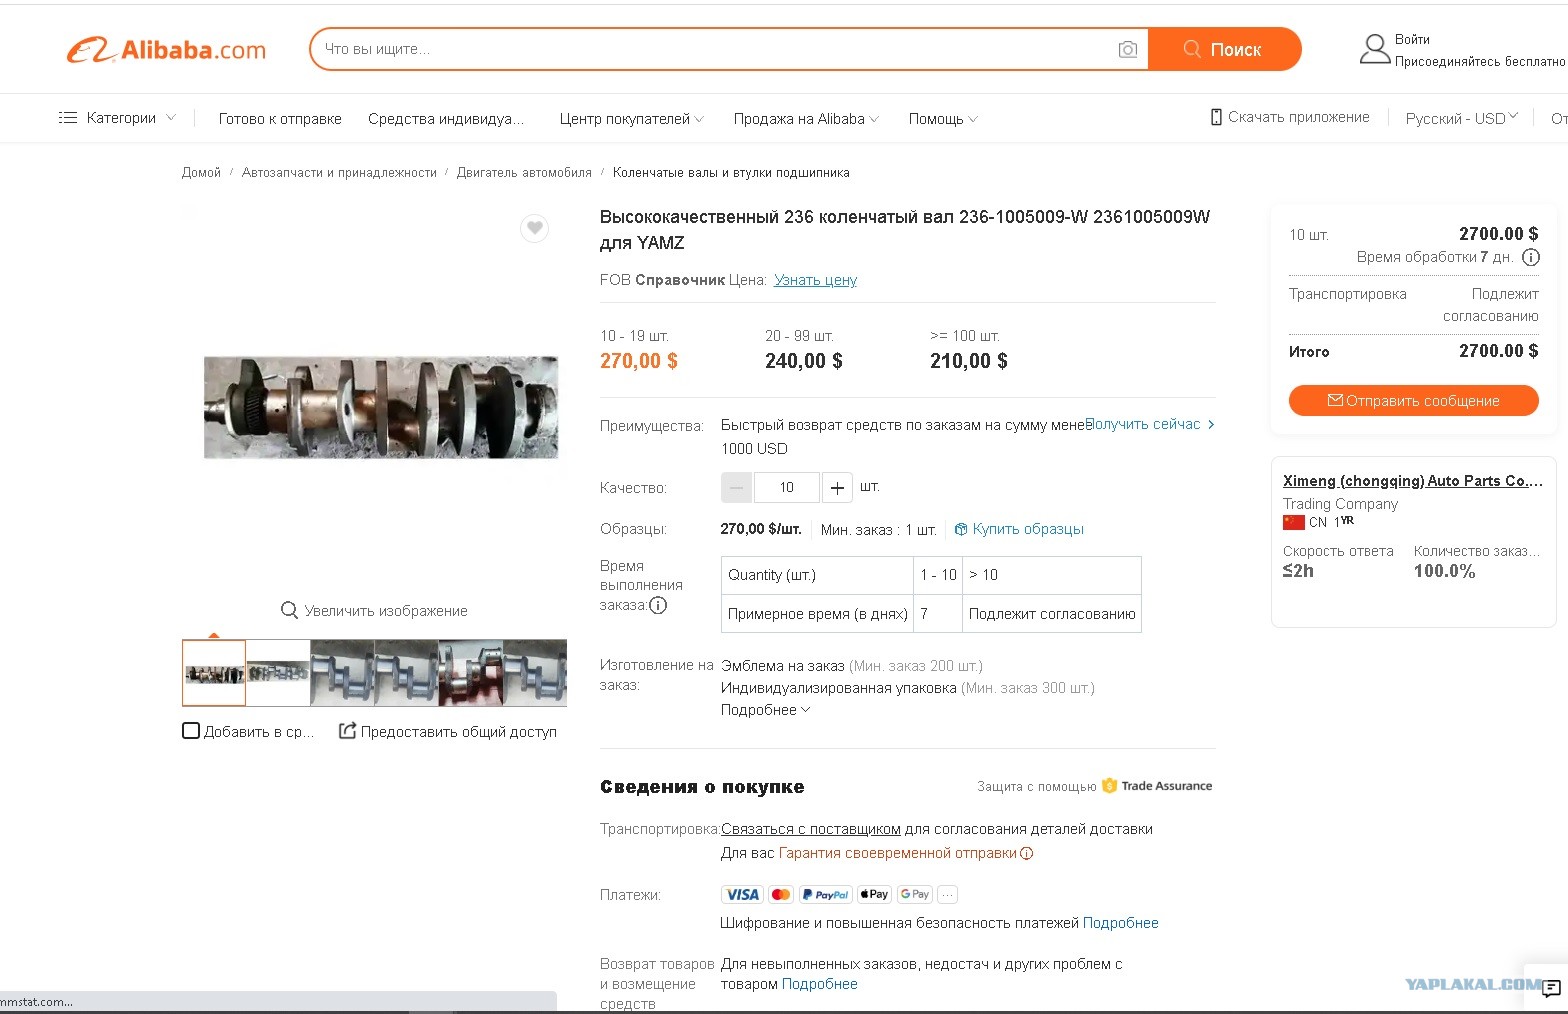The width and height of the screenshot is (1568, 1014).
Task: Click the phone icon to download app
Action: point(1216,117)
